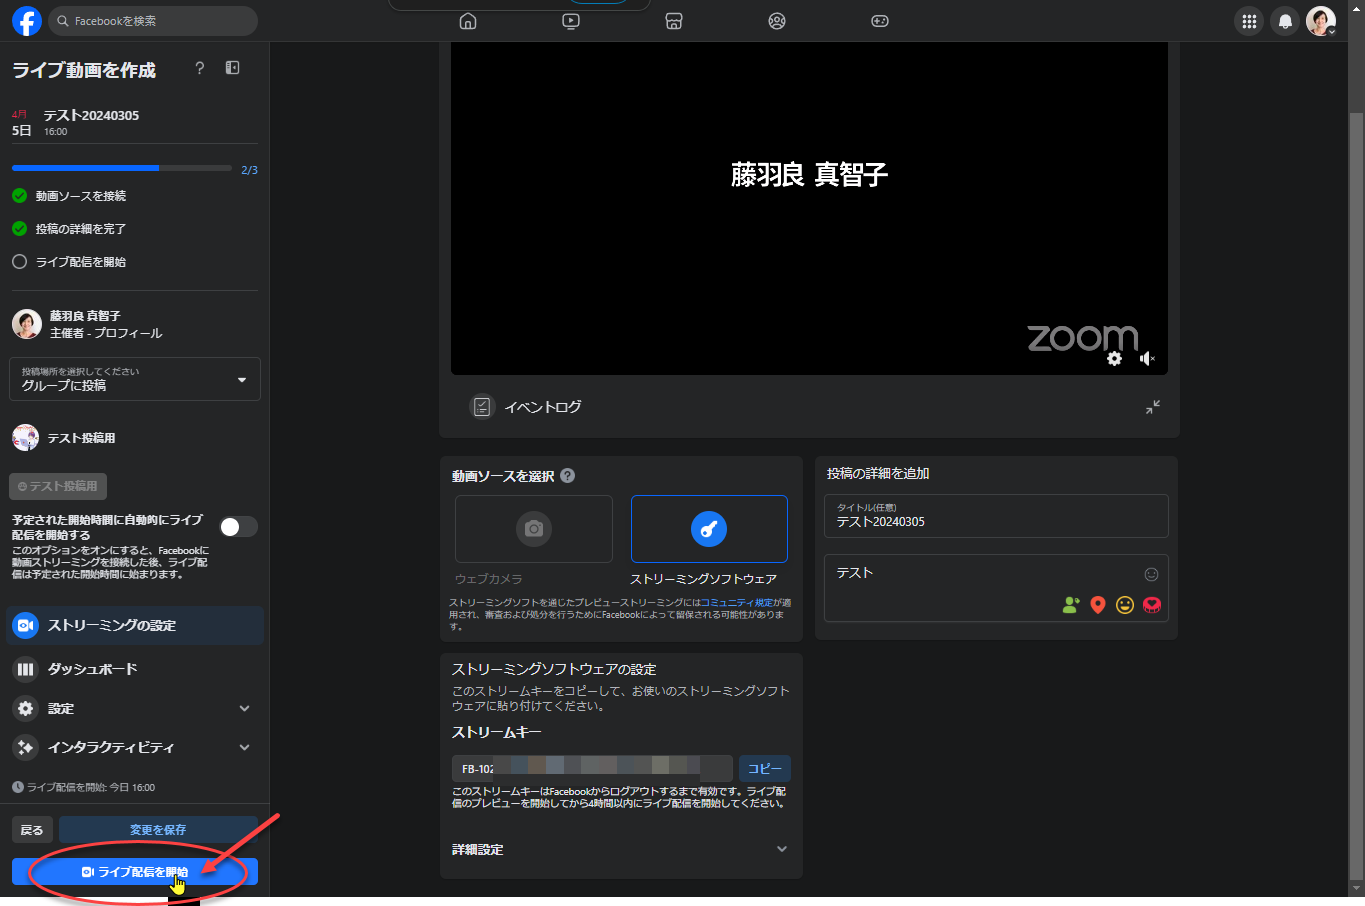1365x906 pixels.
Task: Click the テスト投稿用 privacy button
Action: coord(58,486)
